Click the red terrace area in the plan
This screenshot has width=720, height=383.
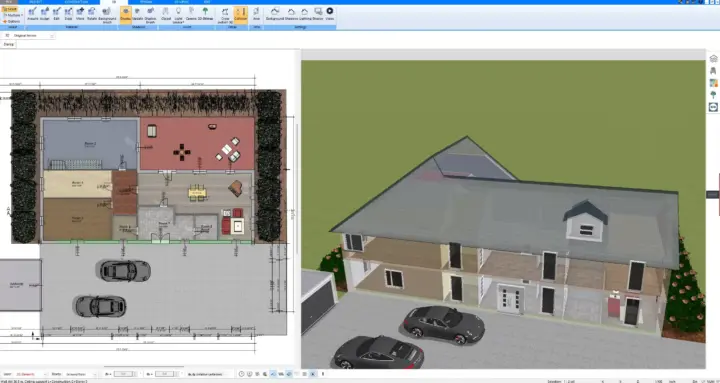pyautogui.click(x=197, y=143)
